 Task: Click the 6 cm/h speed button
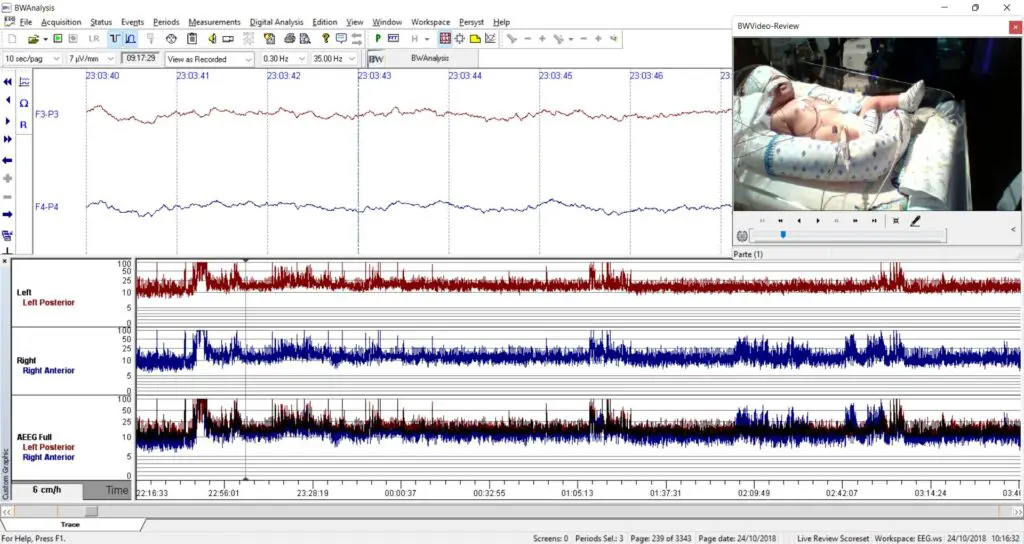(47, 490)
